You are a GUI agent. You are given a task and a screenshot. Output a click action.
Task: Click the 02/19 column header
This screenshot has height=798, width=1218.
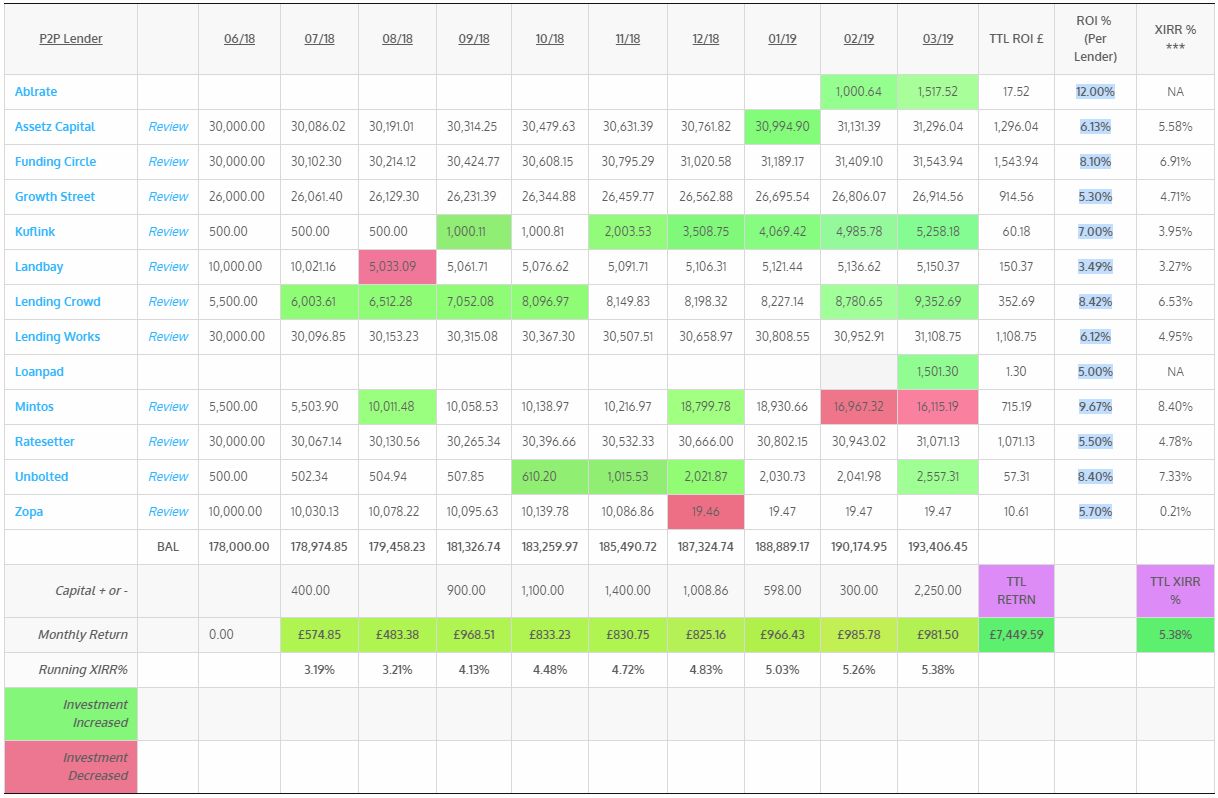point(859,39)
